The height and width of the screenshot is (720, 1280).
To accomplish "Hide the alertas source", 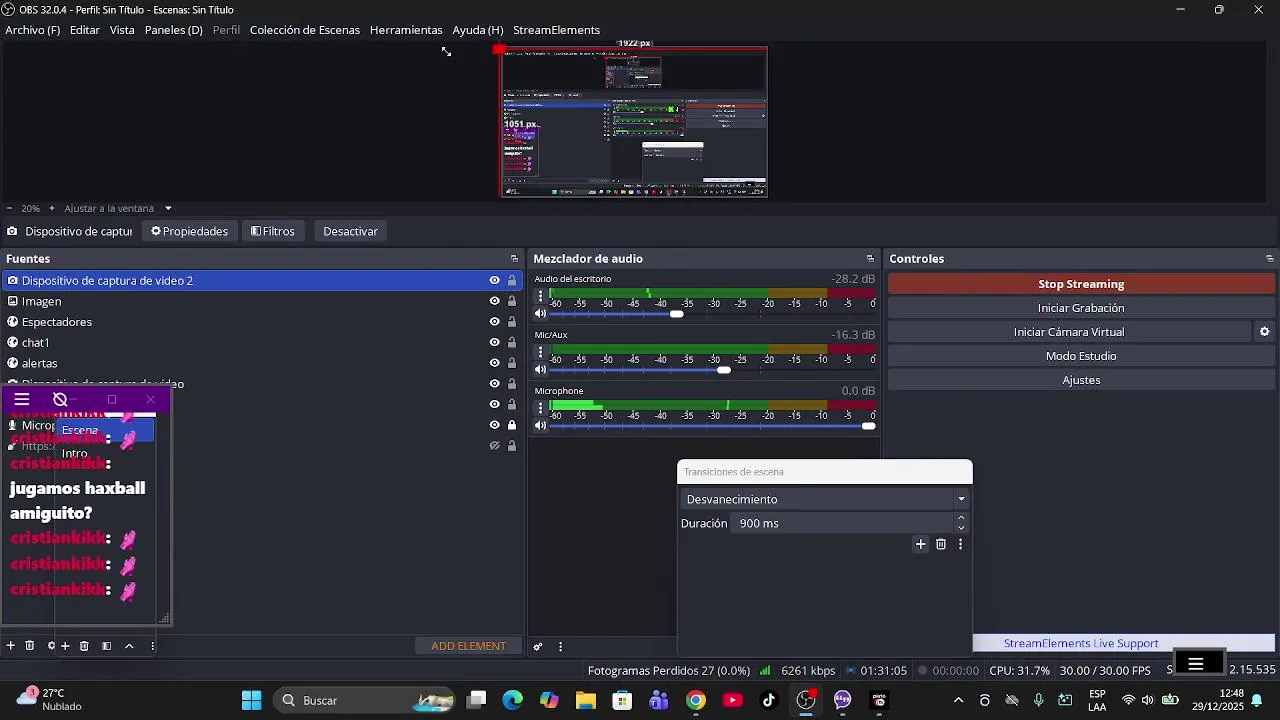I will 494,363.
